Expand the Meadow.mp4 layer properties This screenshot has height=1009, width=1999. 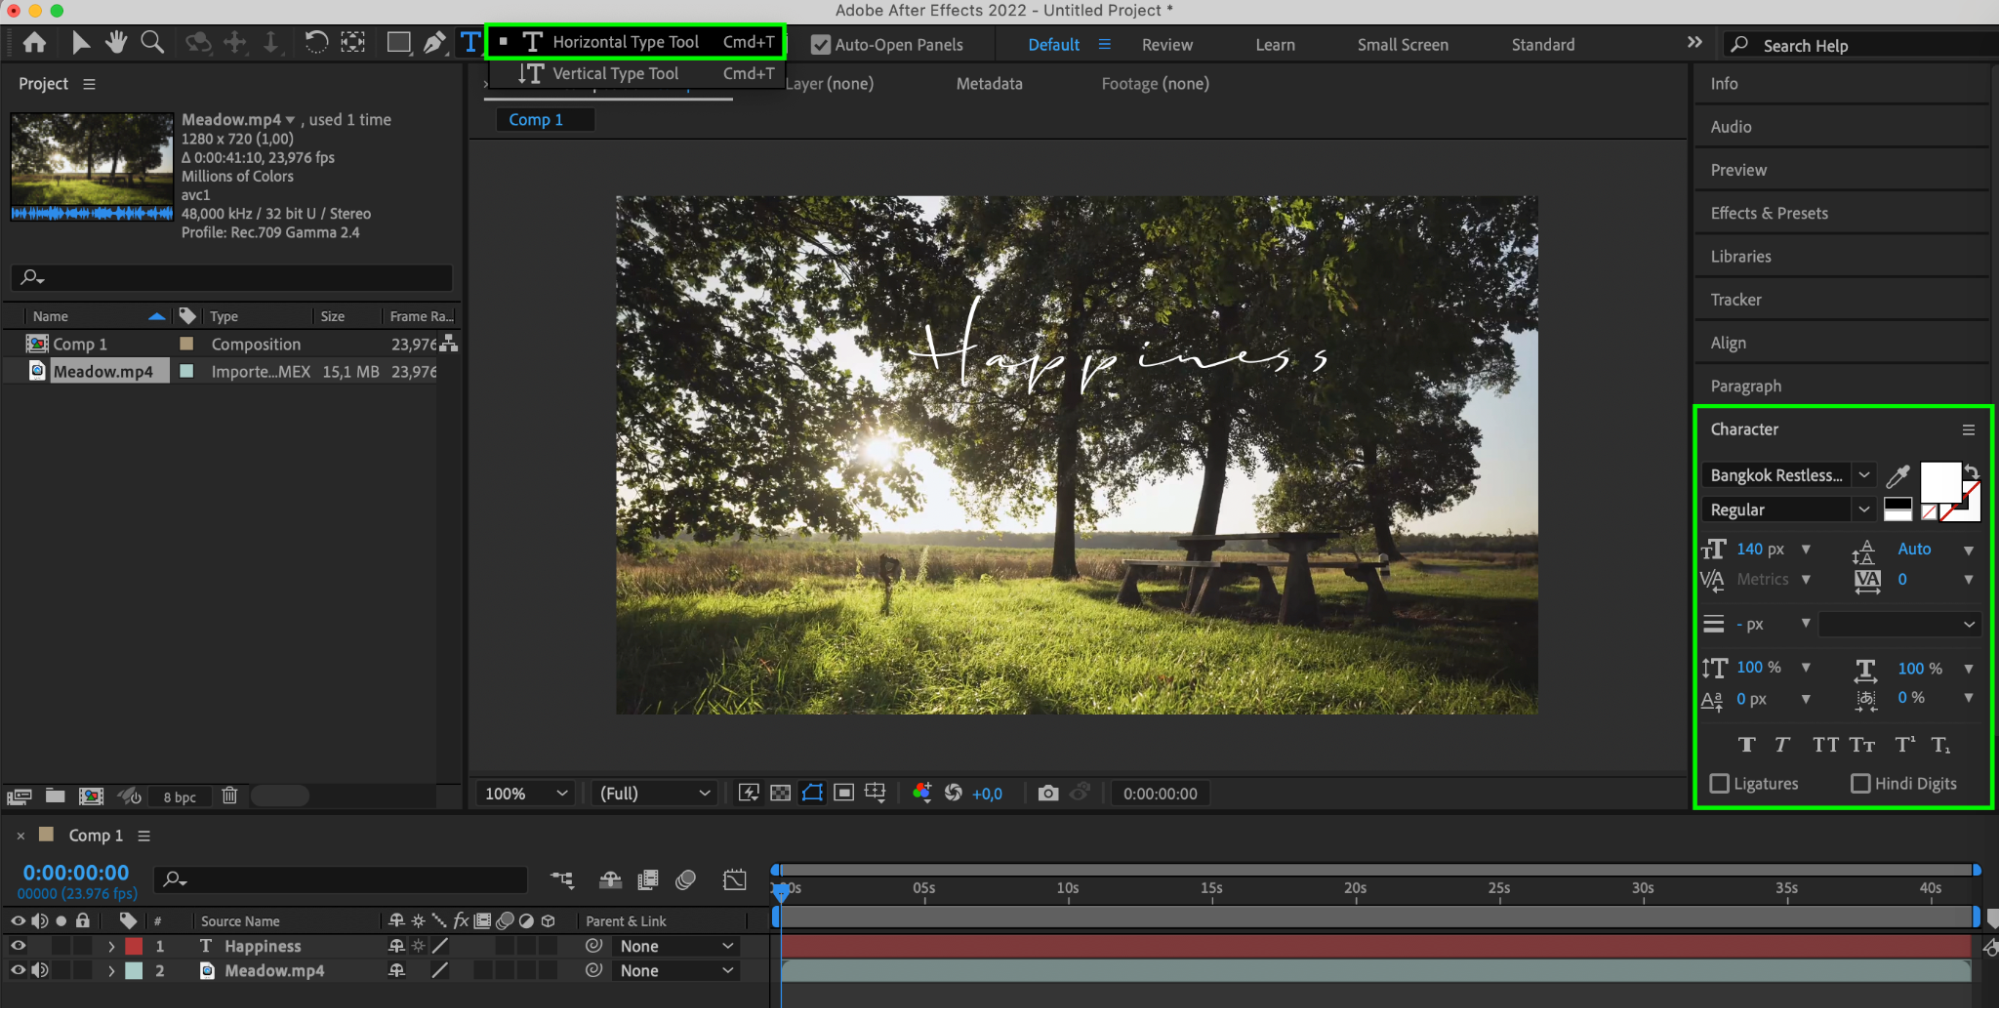[111, 971]
